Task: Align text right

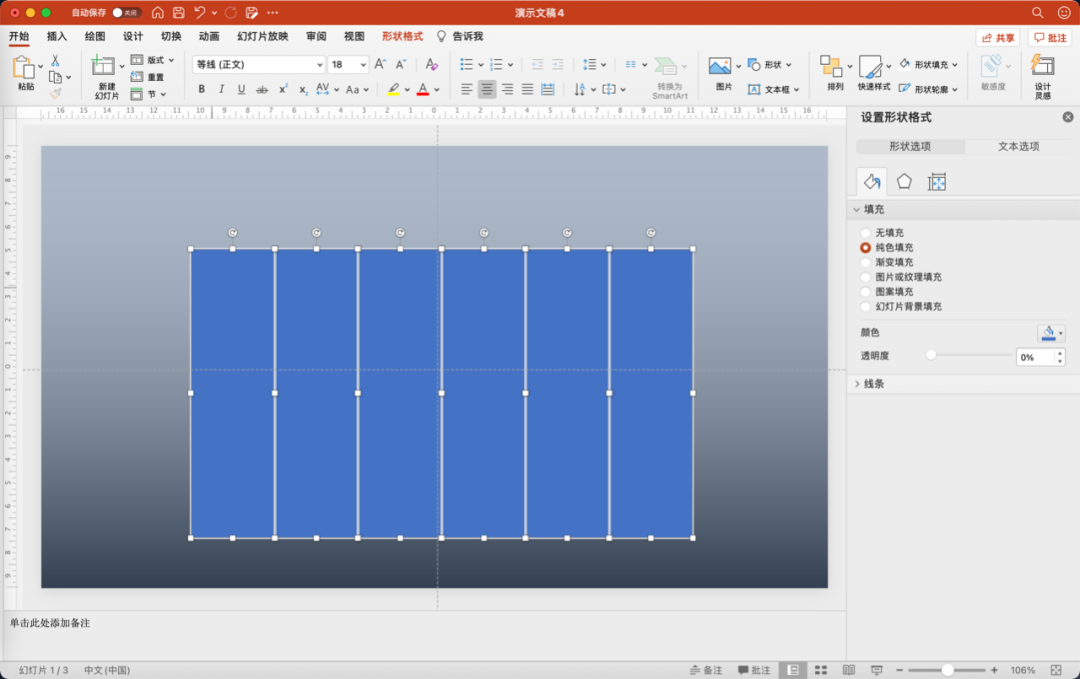Action: 507,89
